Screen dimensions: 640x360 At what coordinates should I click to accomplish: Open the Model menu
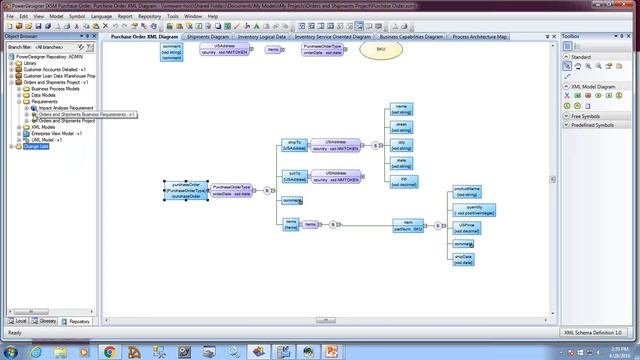(56, 16)
